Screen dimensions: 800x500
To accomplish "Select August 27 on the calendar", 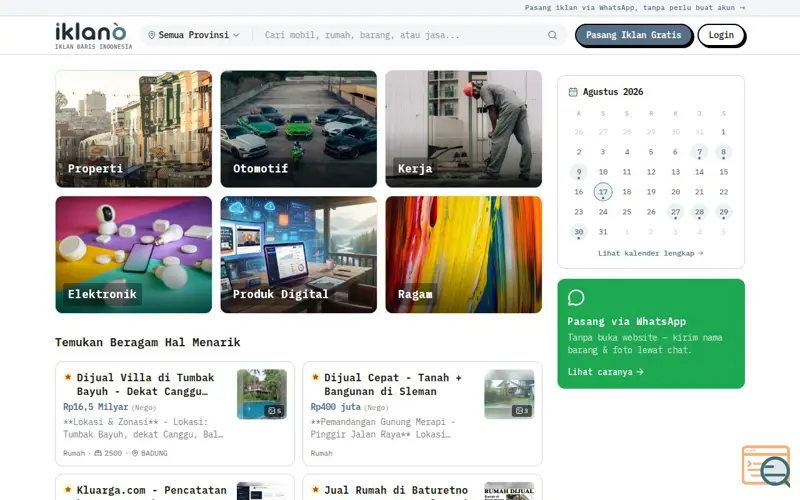I will [676, 212].
